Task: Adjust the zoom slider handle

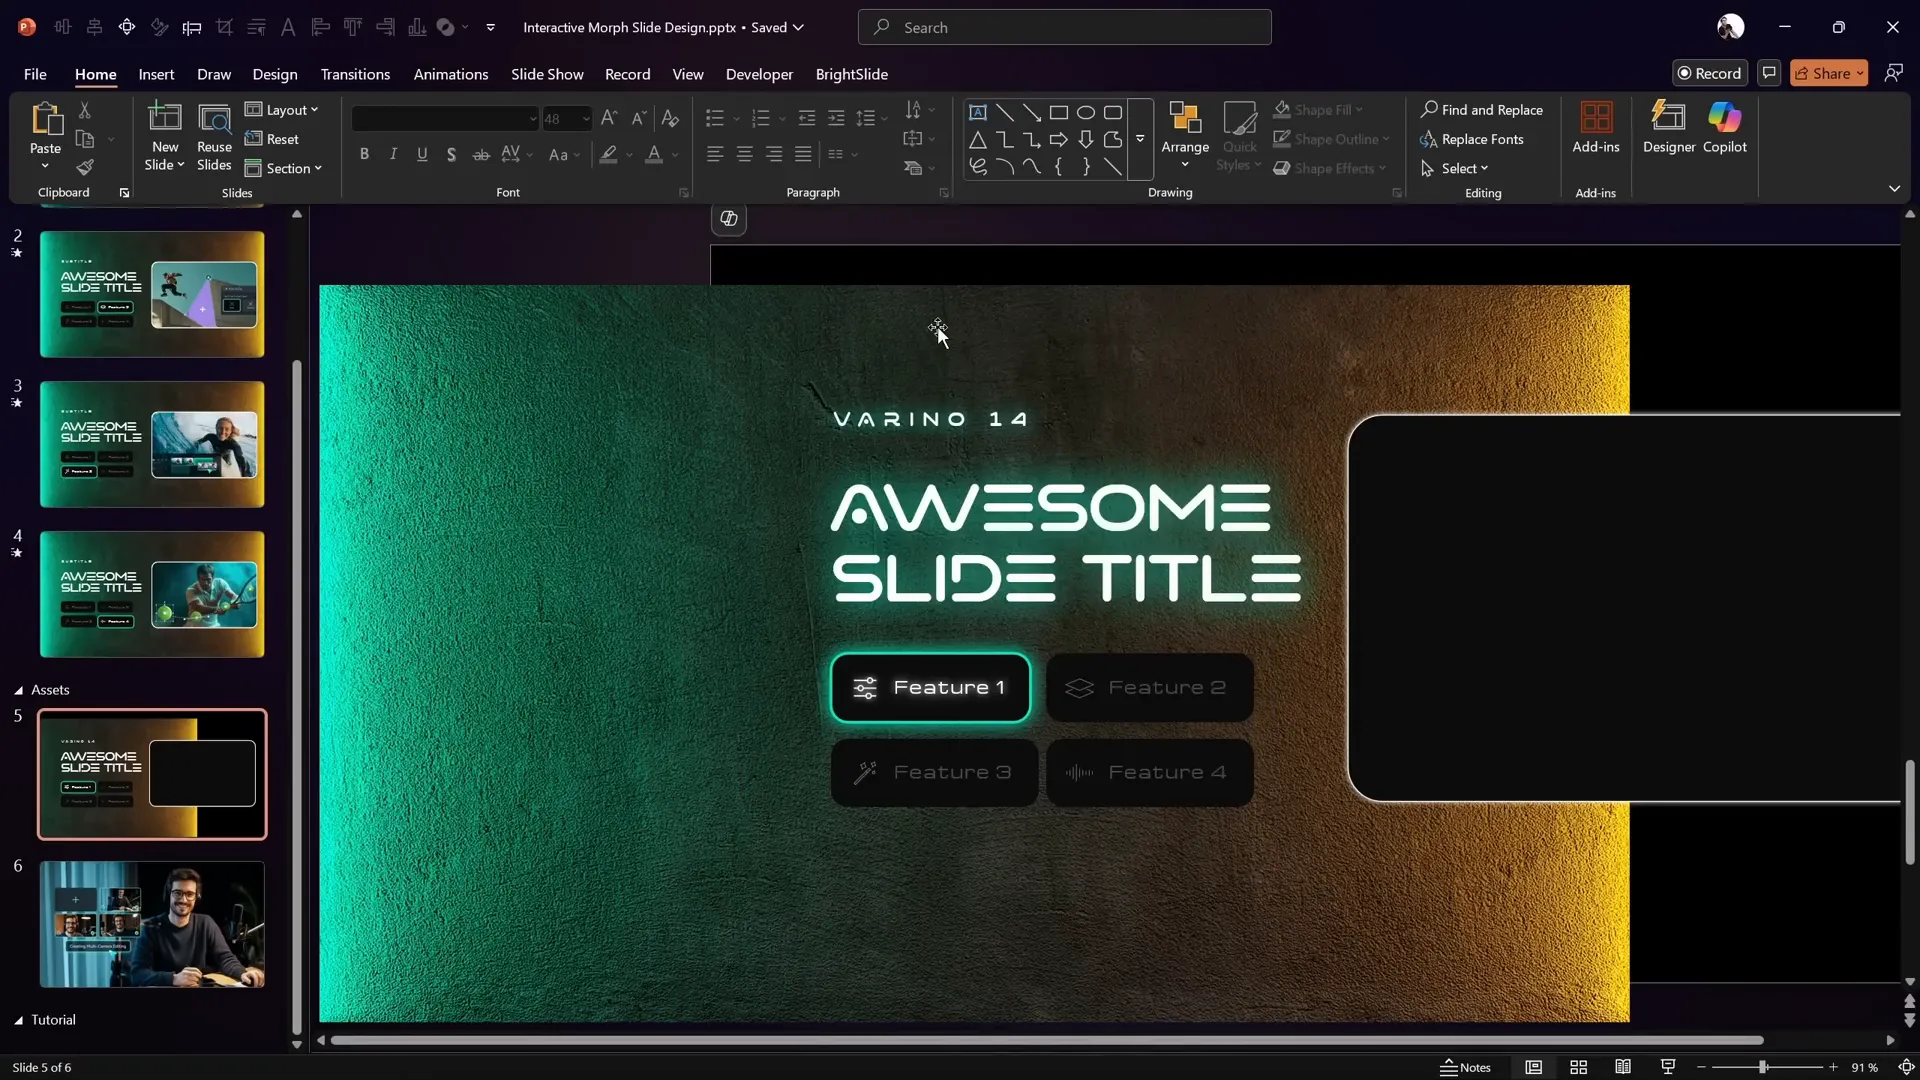Action: coord(1763,1067)
